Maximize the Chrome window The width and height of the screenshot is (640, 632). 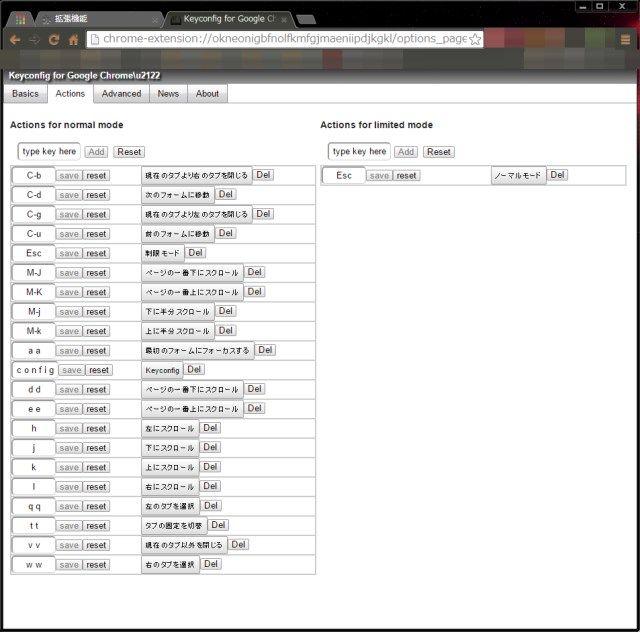click(600, 7)
